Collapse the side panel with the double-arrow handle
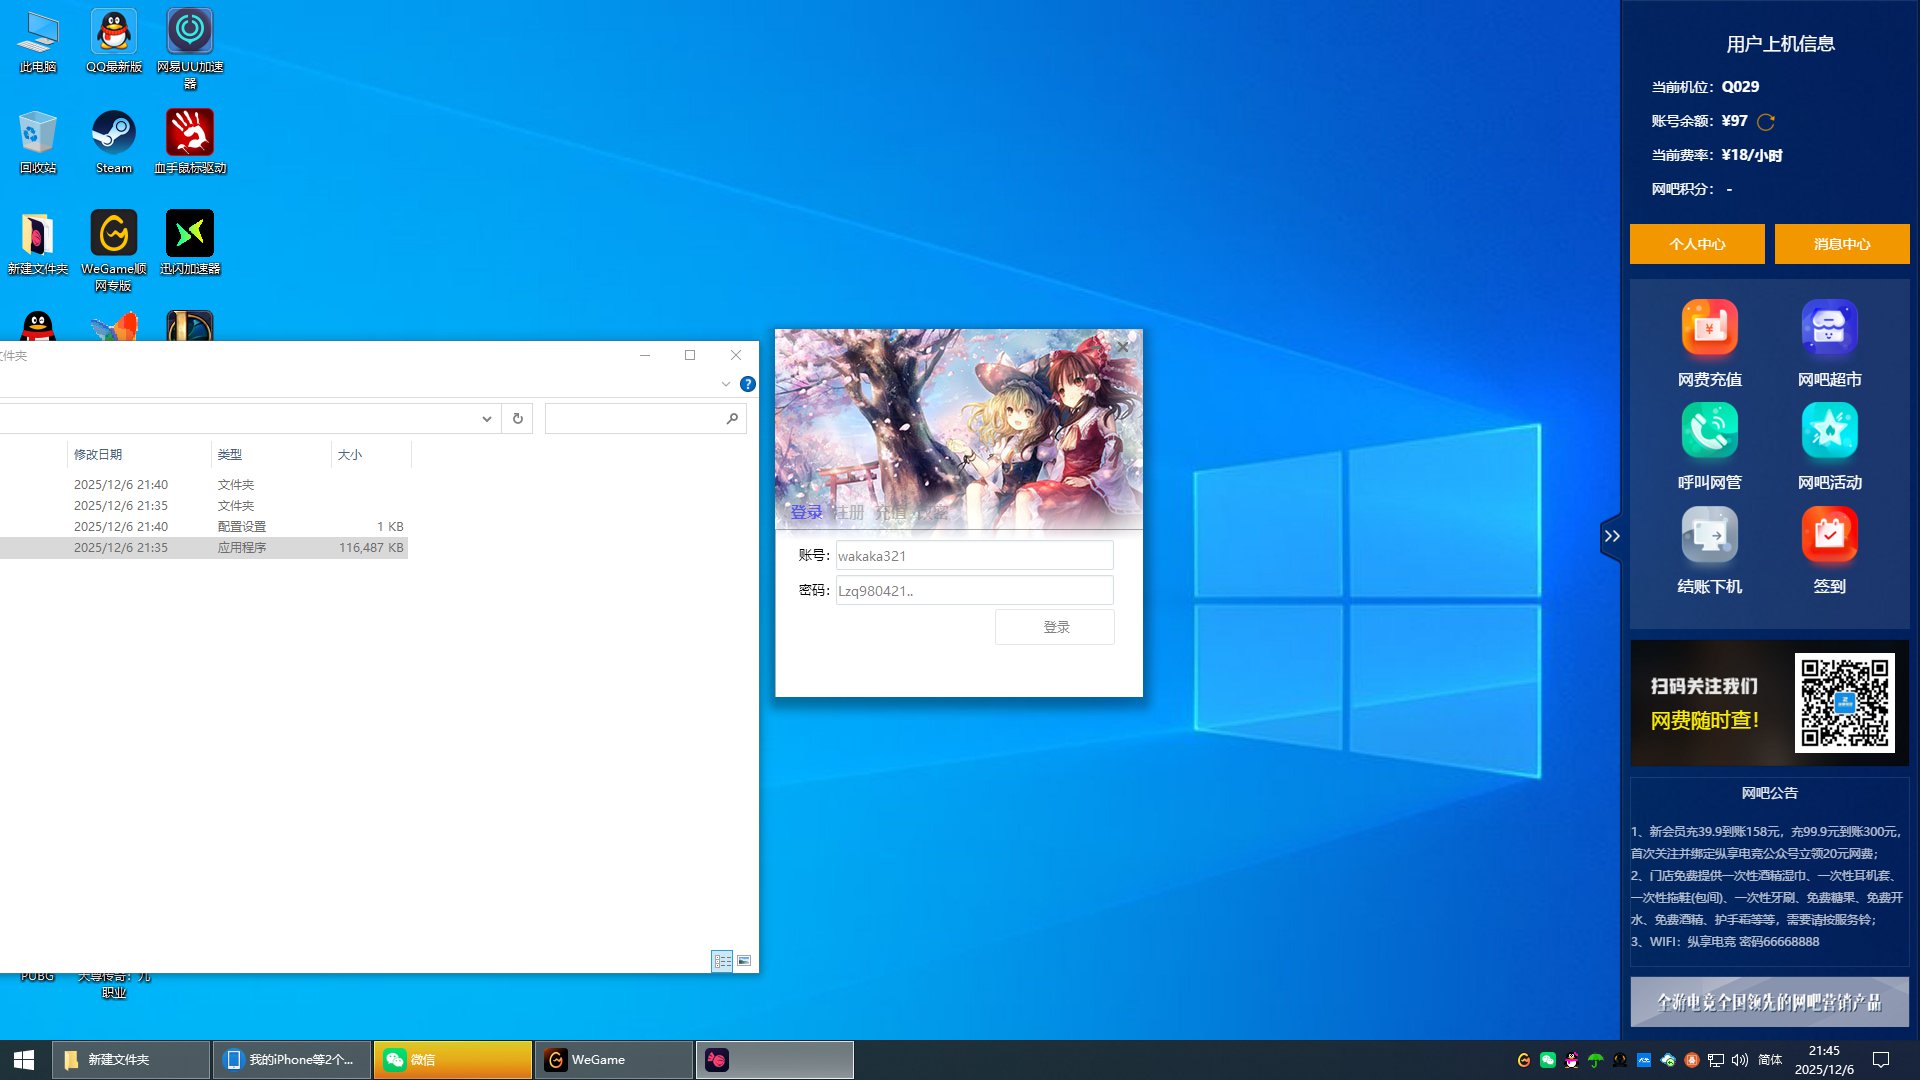 point(1611,537)
